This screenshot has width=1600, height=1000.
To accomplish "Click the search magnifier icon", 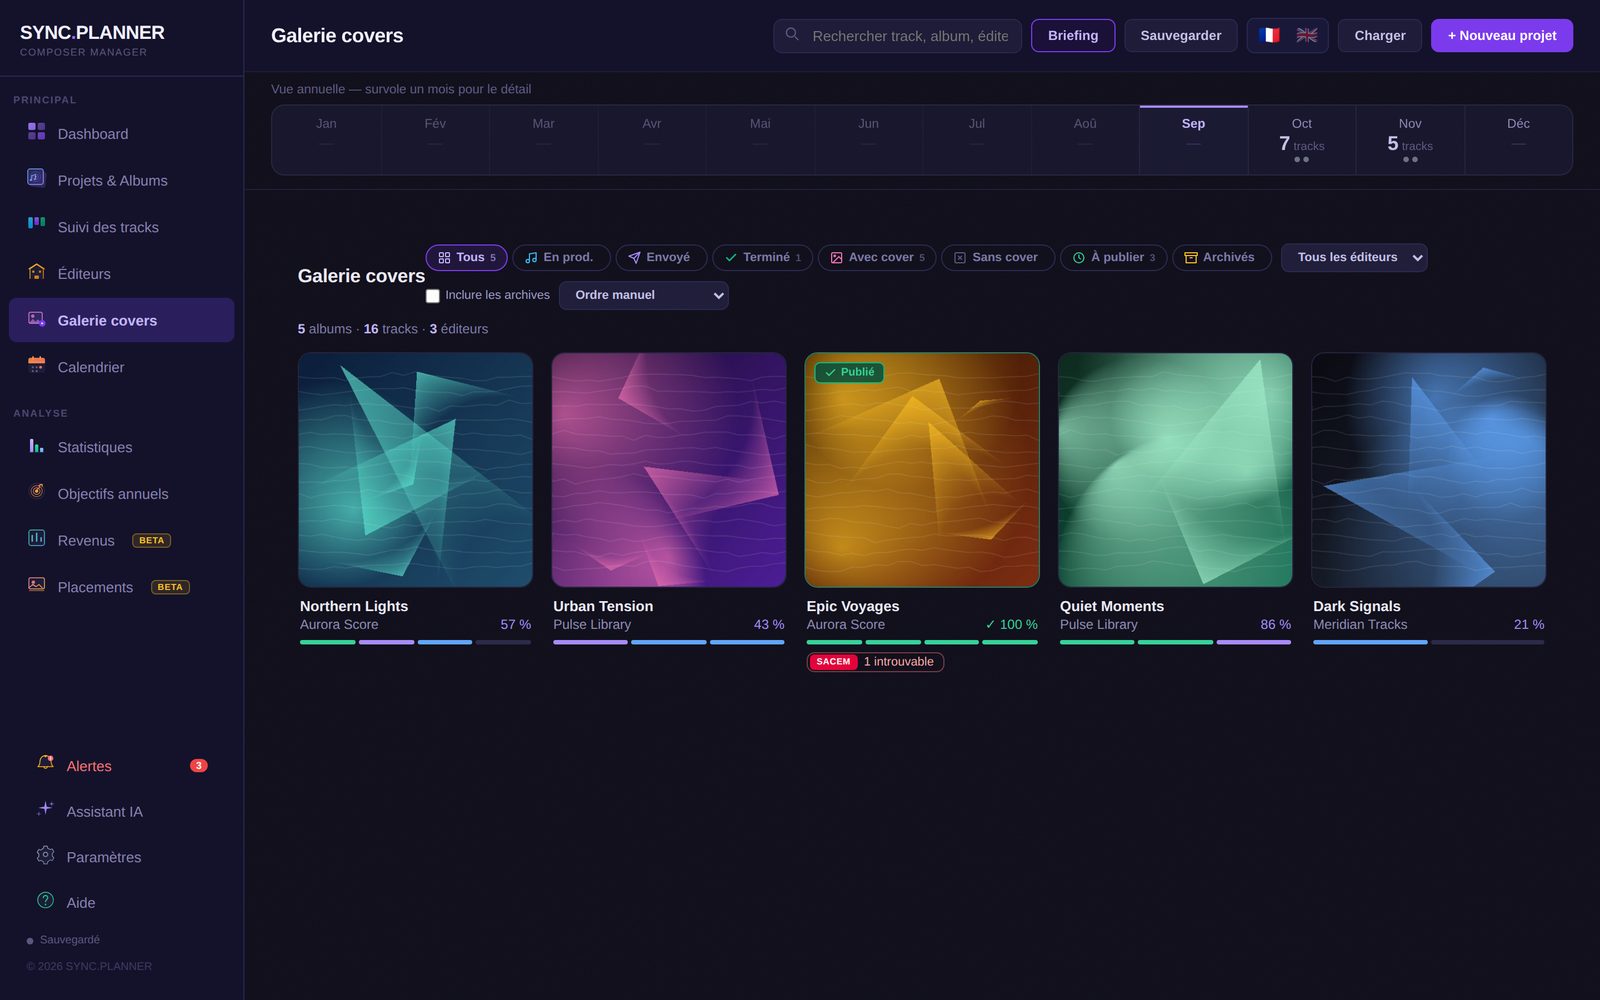I will 792,34.
